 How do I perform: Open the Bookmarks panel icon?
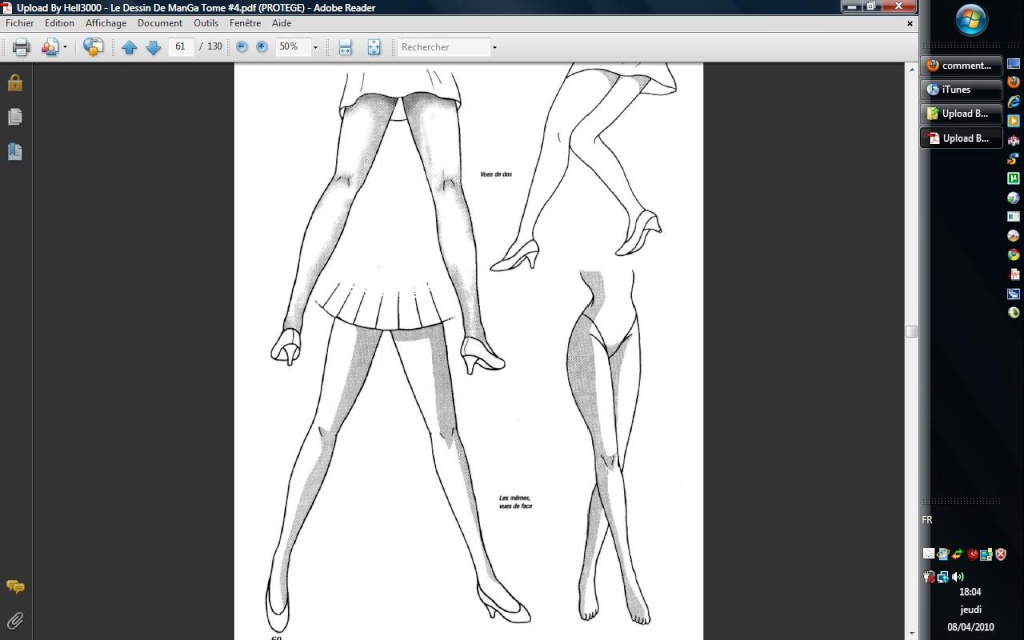(x=15, y=152)
